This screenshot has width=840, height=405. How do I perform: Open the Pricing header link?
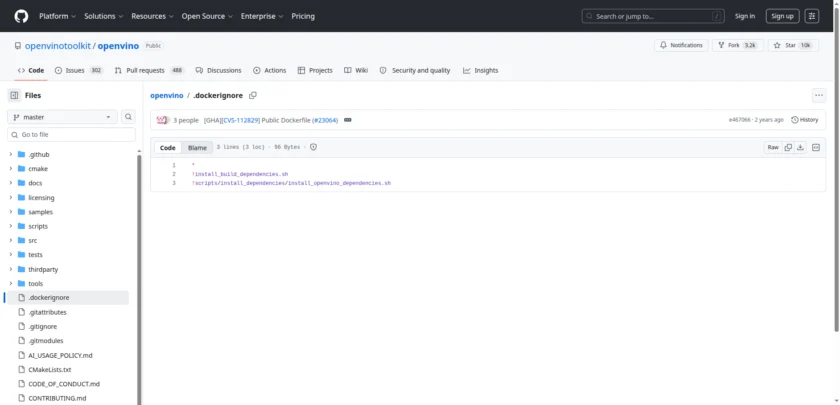303,16
